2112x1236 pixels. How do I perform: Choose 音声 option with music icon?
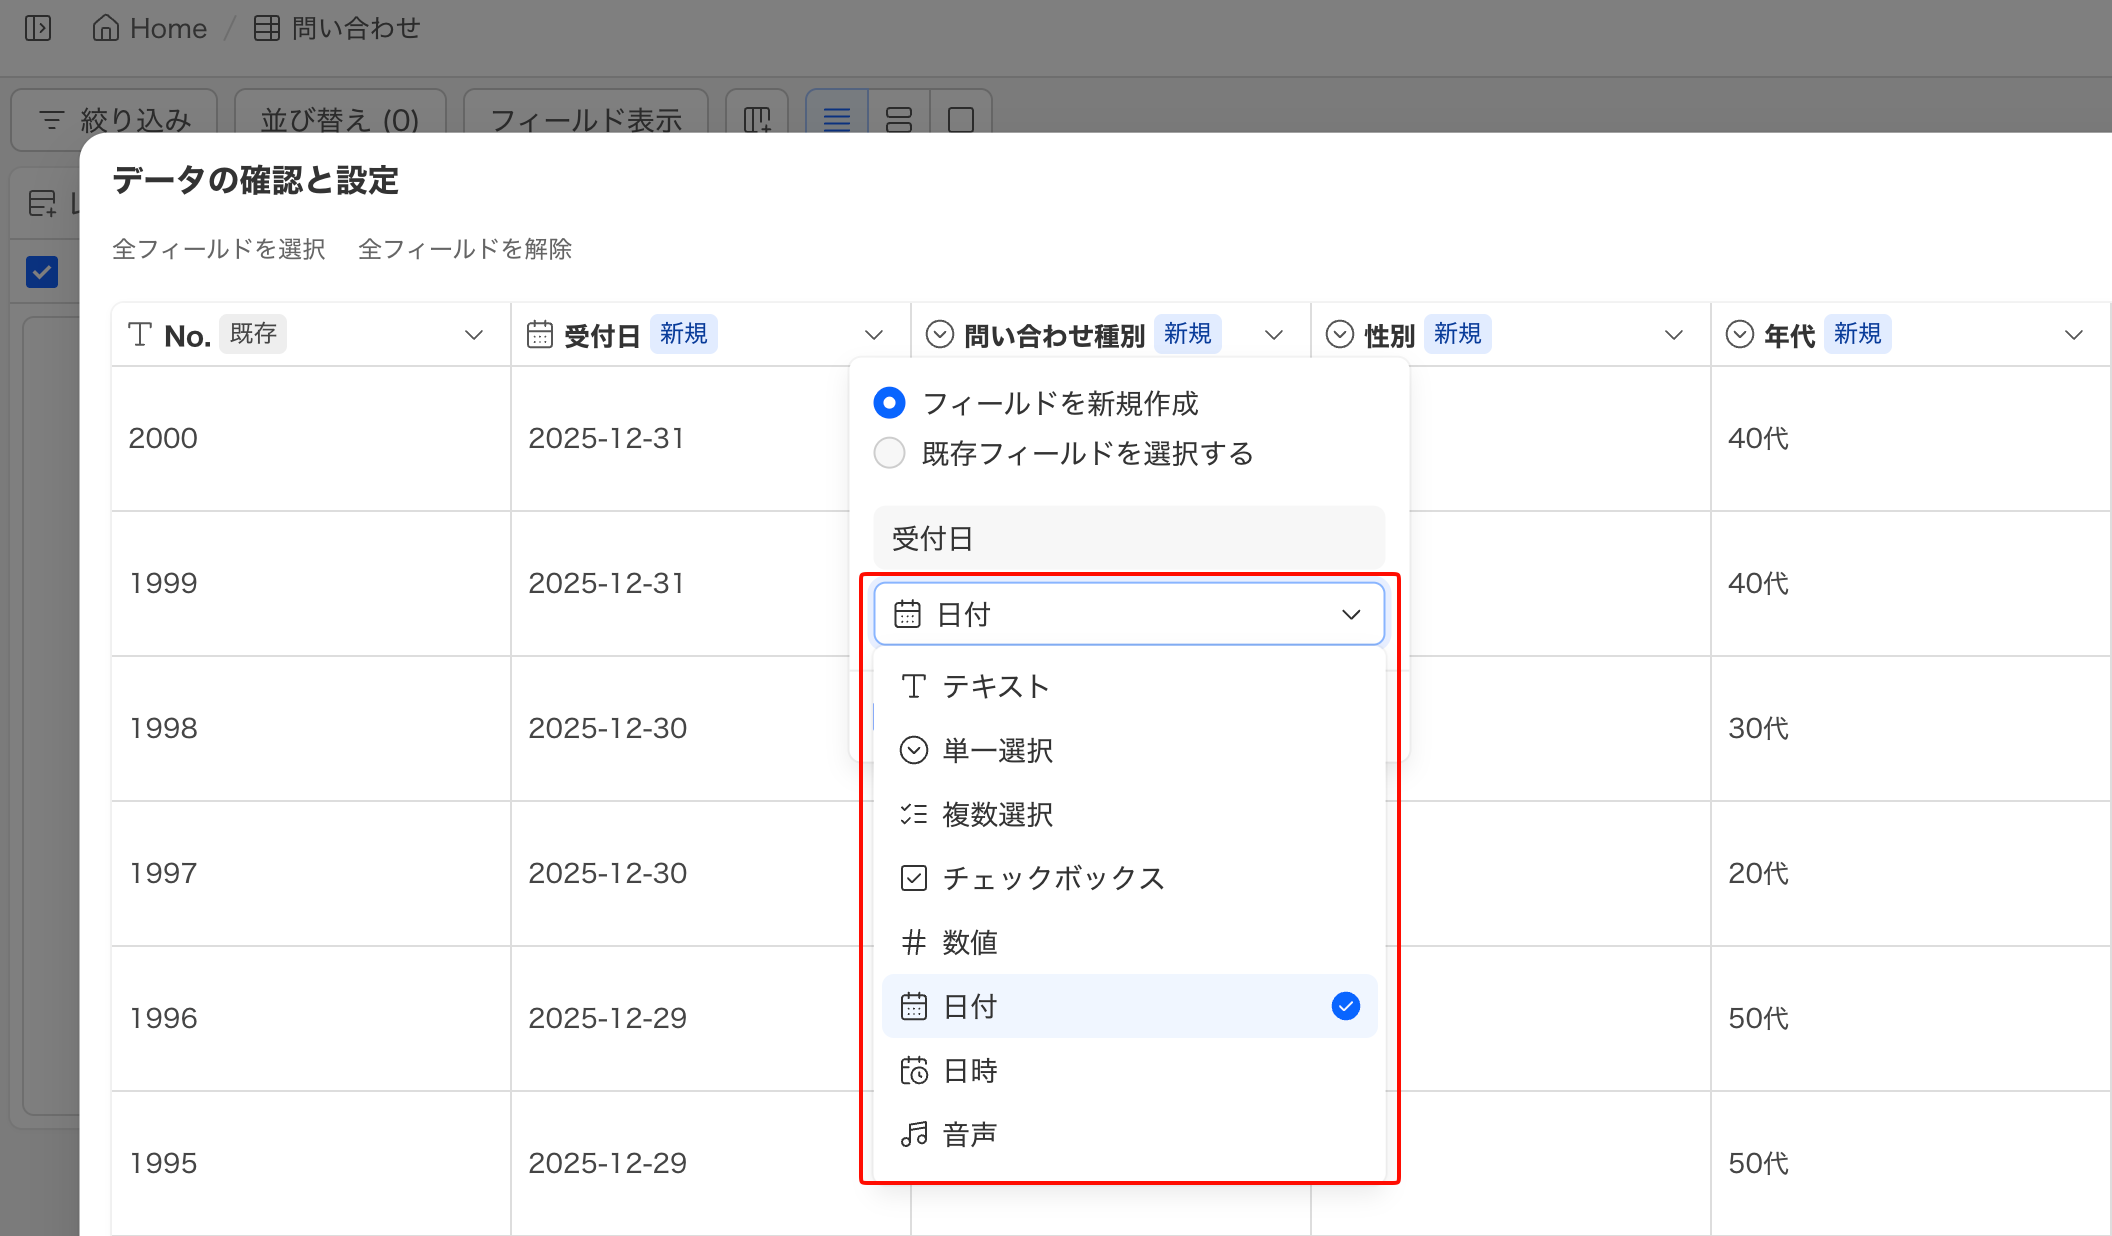(x=970, y=1135)
